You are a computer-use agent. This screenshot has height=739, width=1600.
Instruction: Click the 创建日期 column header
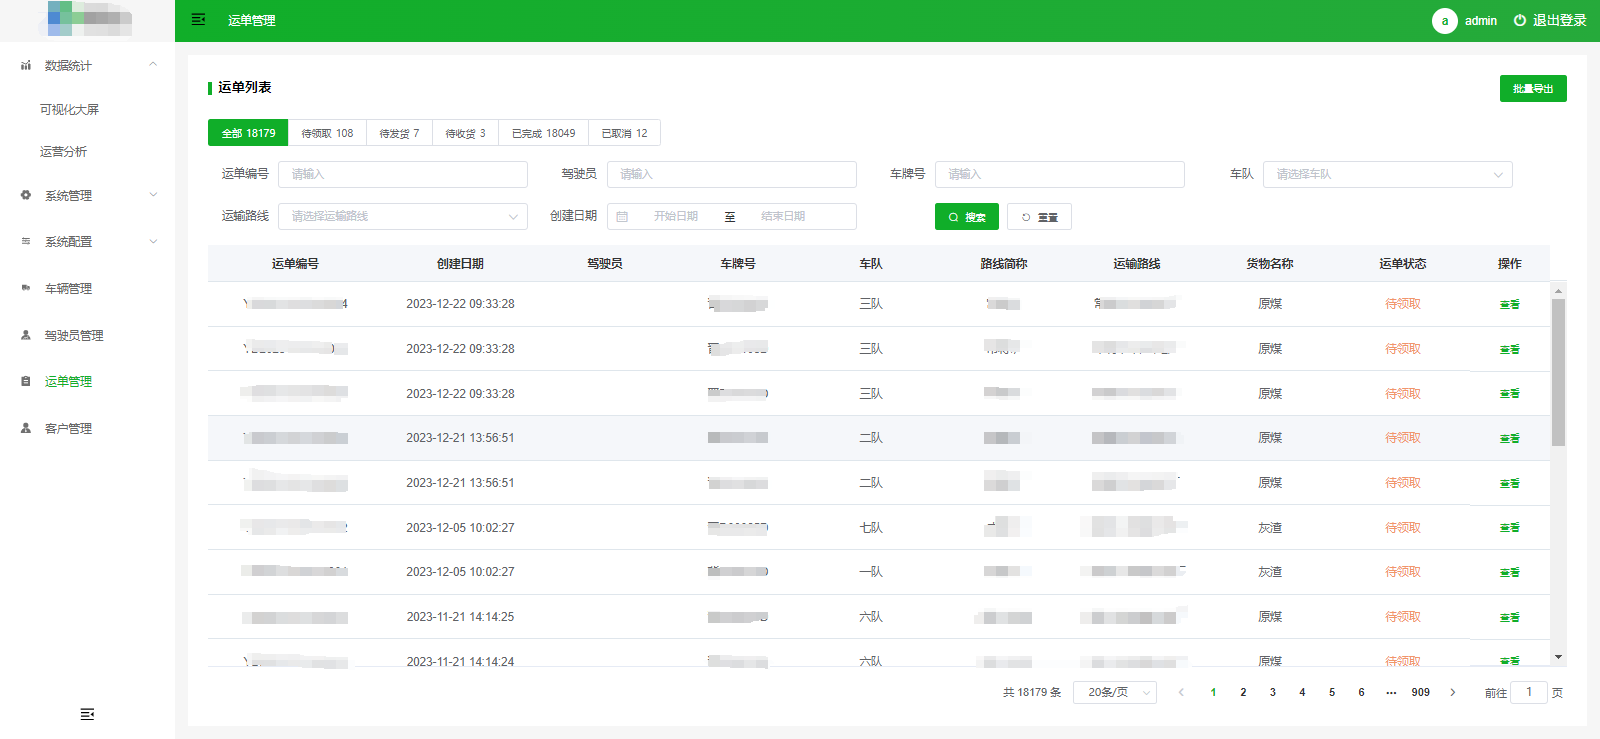click(x=460, y=264)
